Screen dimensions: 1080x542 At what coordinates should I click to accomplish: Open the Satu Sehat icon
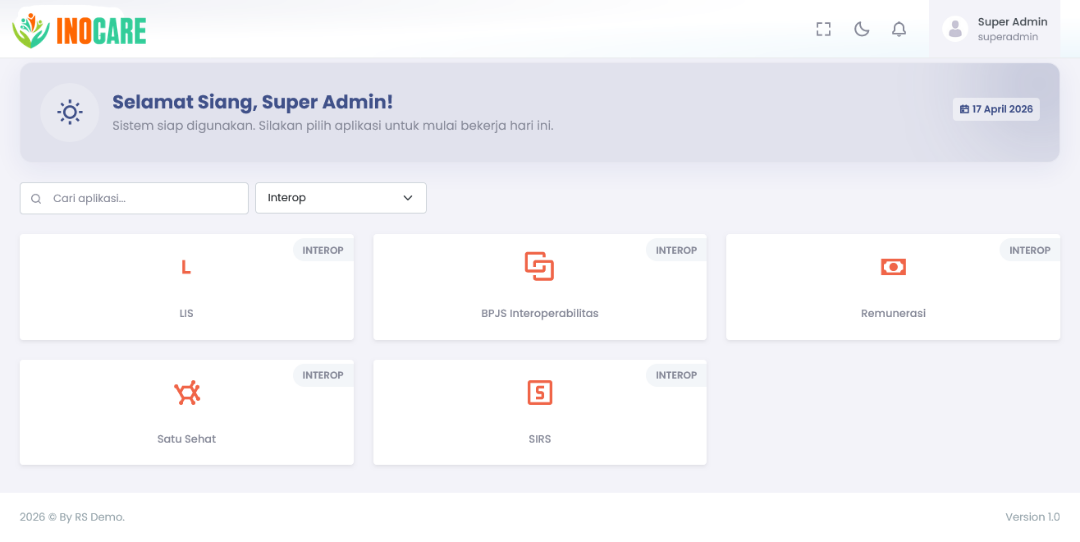pos(187,393)
